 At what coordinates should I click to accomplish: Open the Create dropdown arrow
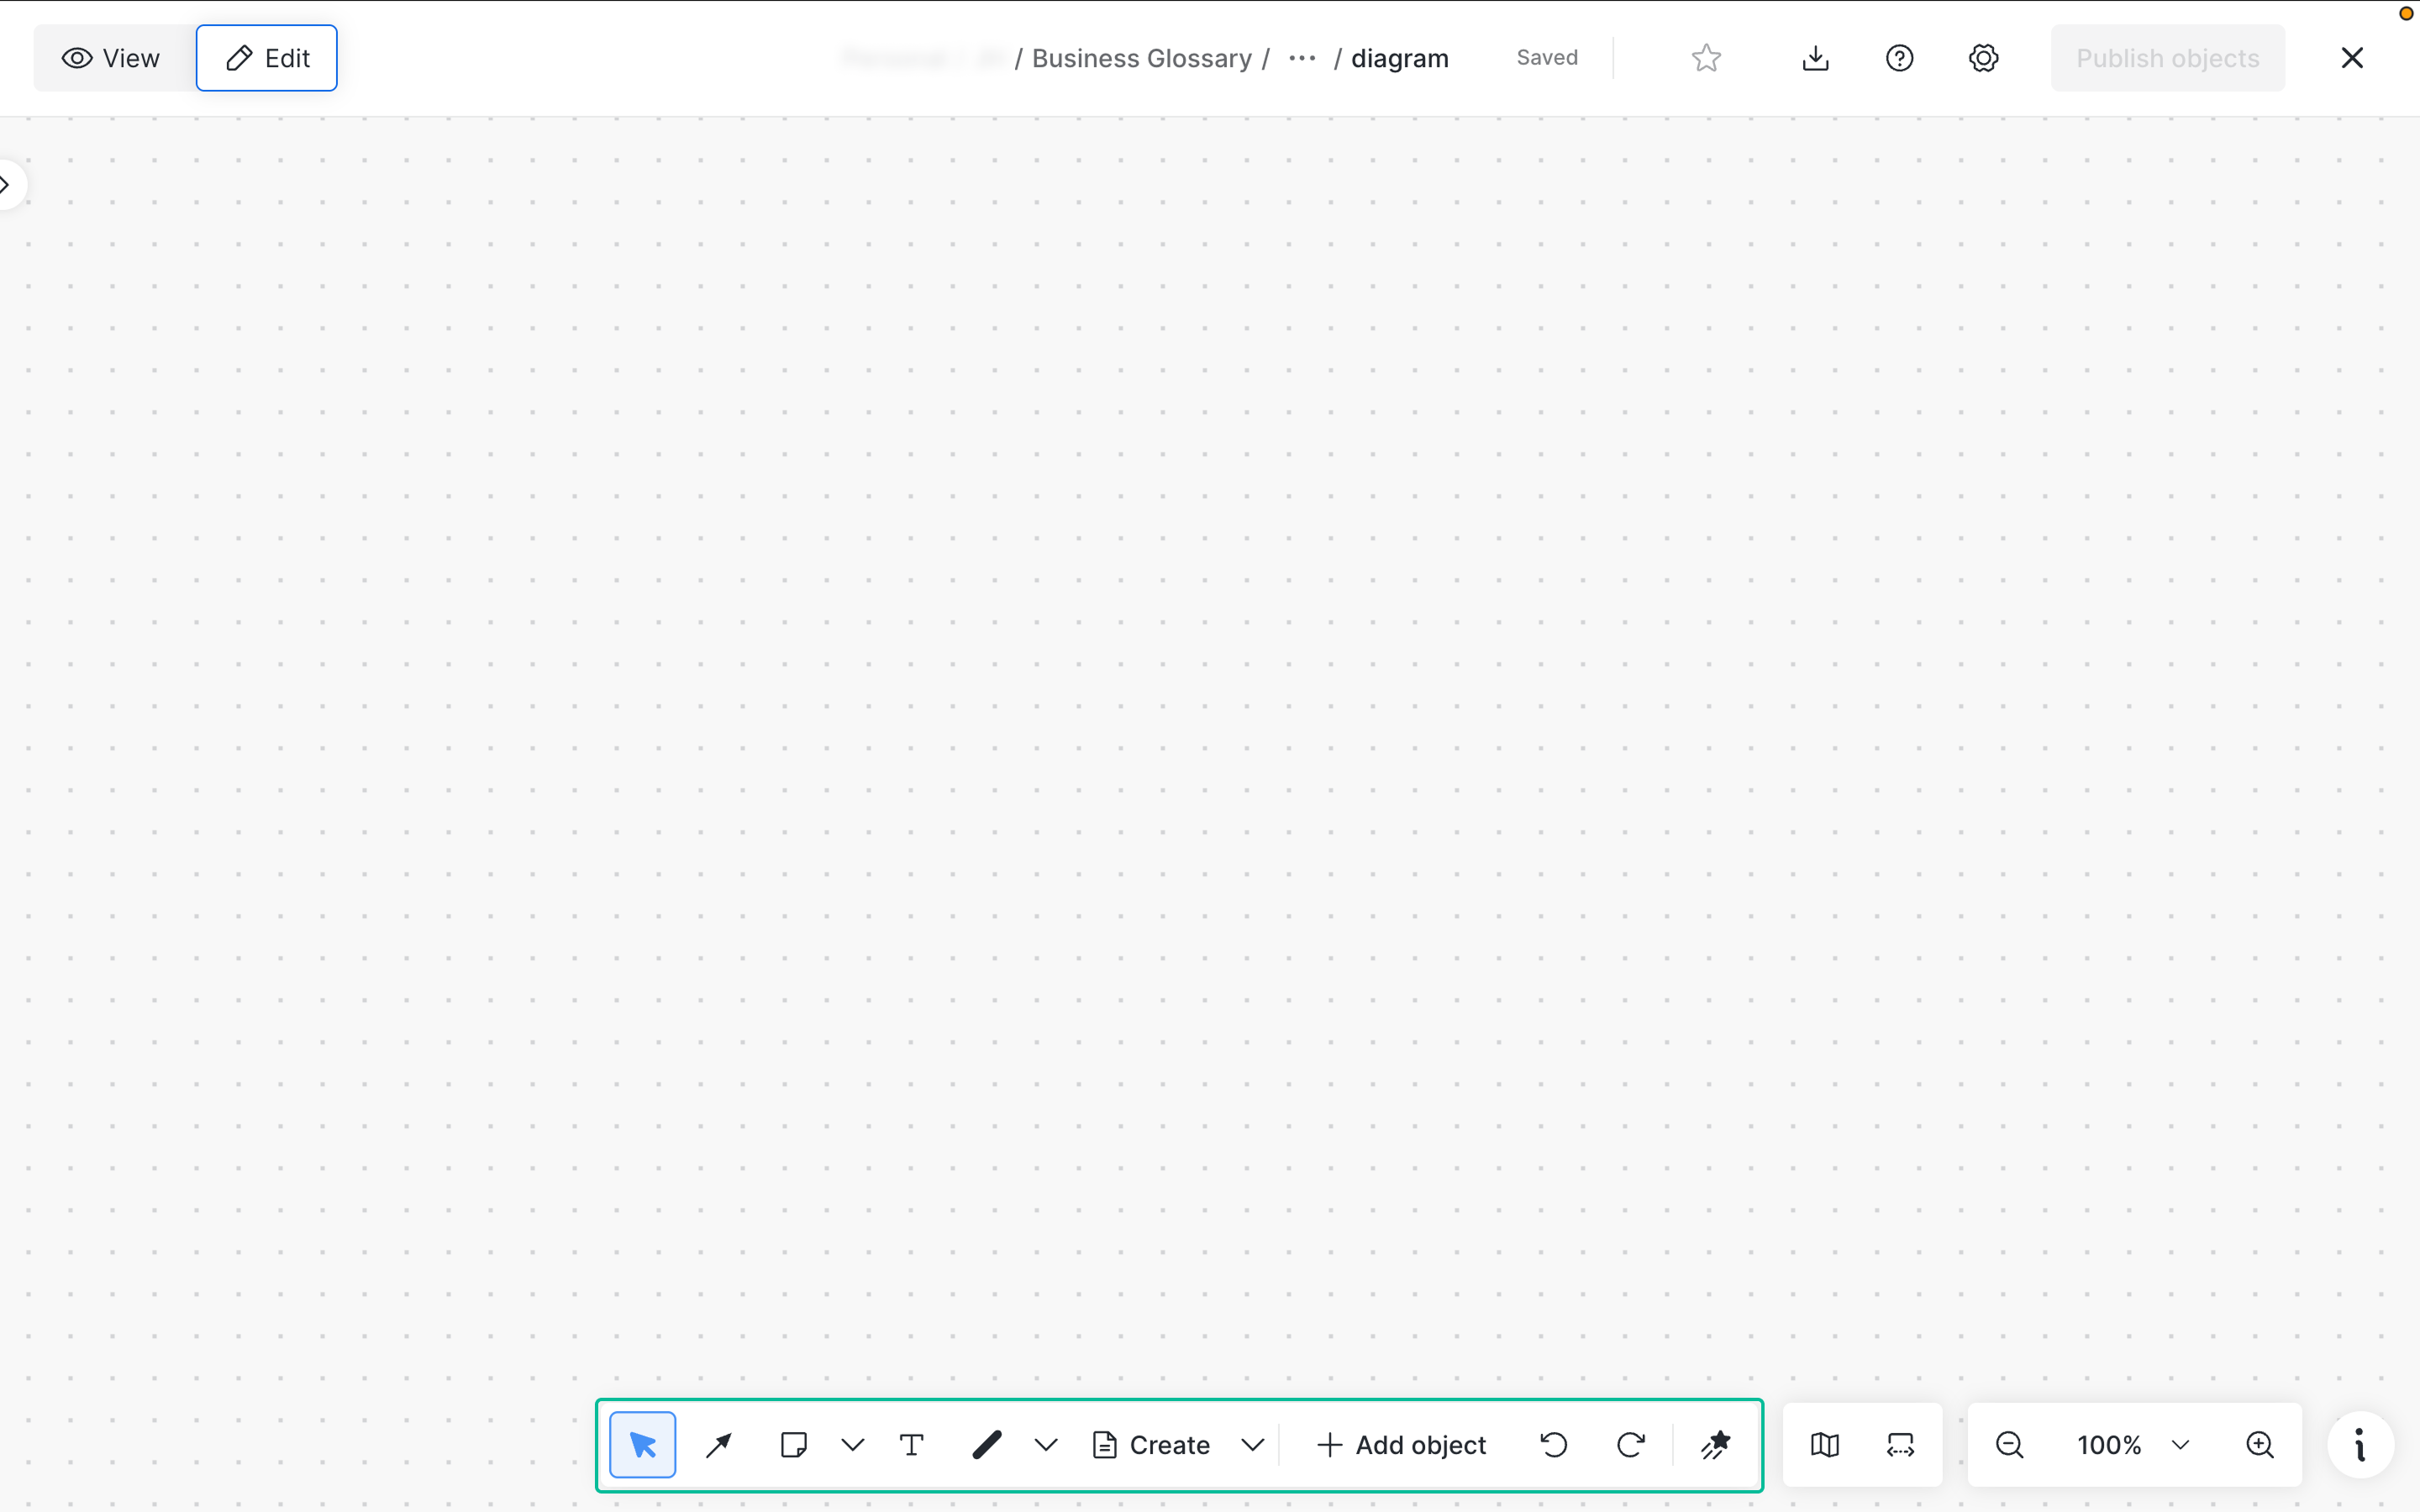pos(1252,1444)
